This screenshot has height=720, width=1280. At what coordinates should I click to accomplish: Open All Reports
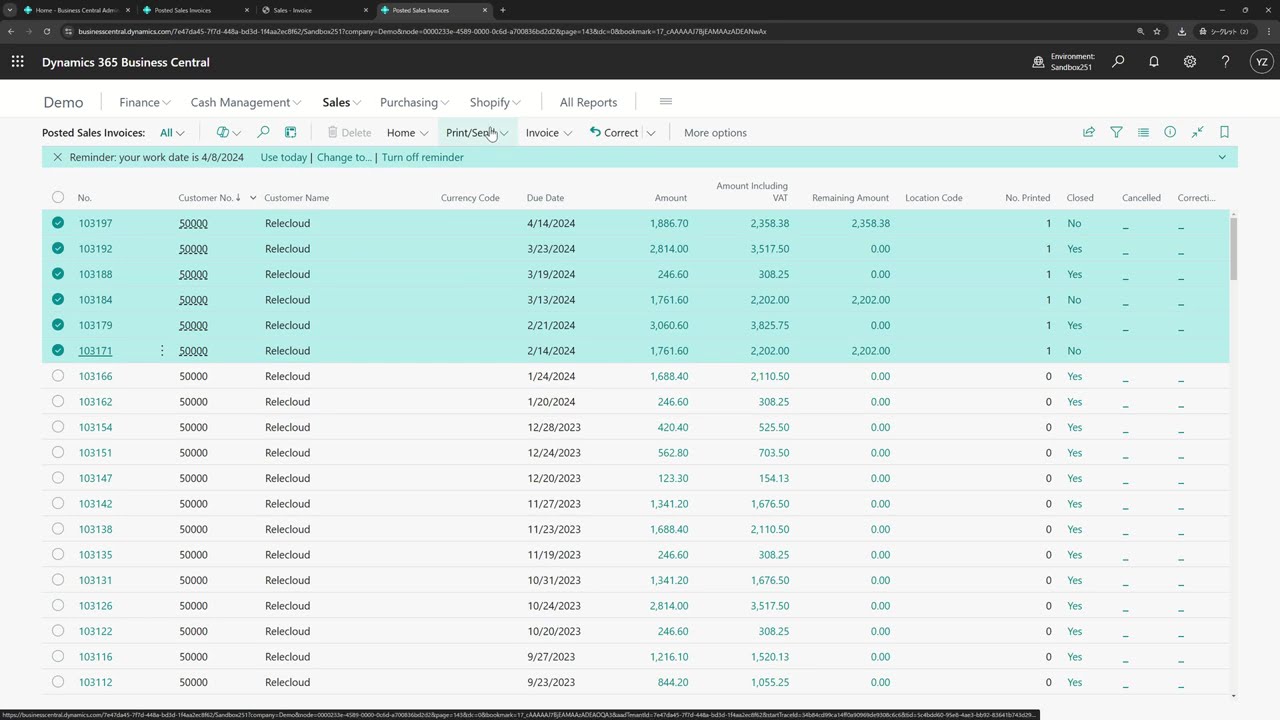(x=588, y=102)
